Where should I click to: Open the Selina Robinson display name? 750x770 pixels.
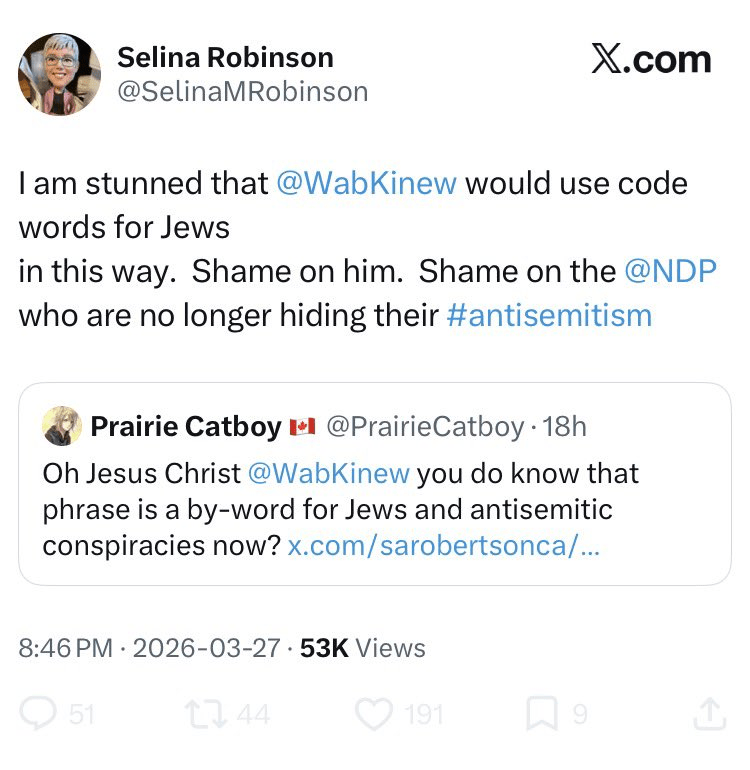[x=226, y=57]
